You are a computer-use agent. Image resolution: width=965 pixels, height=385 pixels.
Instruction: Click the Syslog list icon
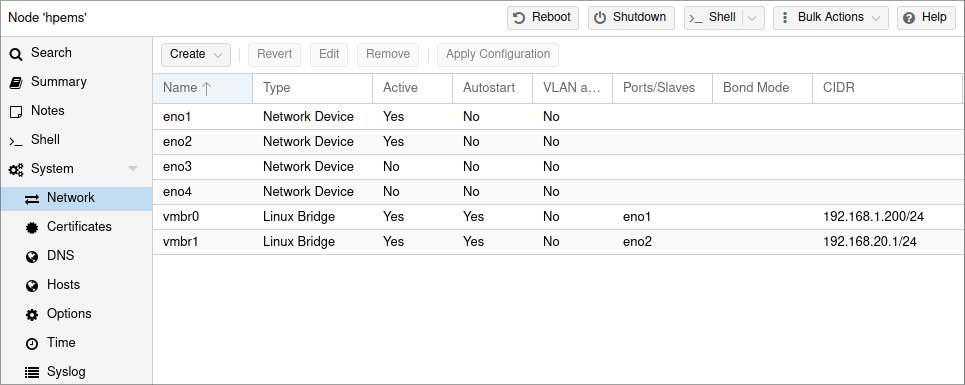[x=31, y=372]
